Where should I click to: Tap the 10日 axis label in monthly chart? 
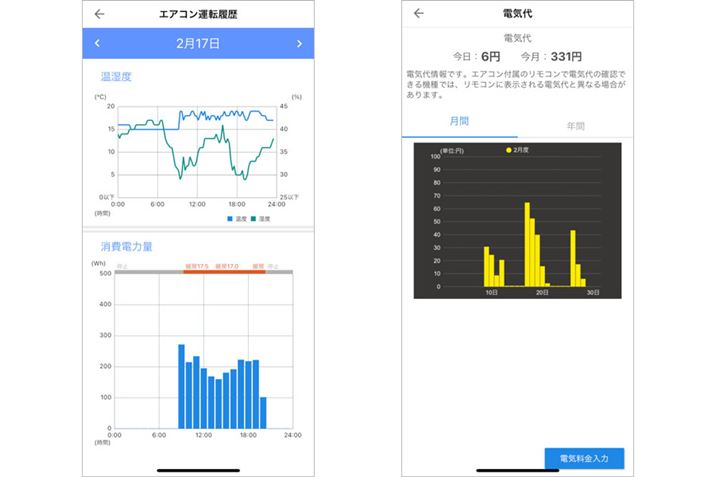[x=491, y=292]
